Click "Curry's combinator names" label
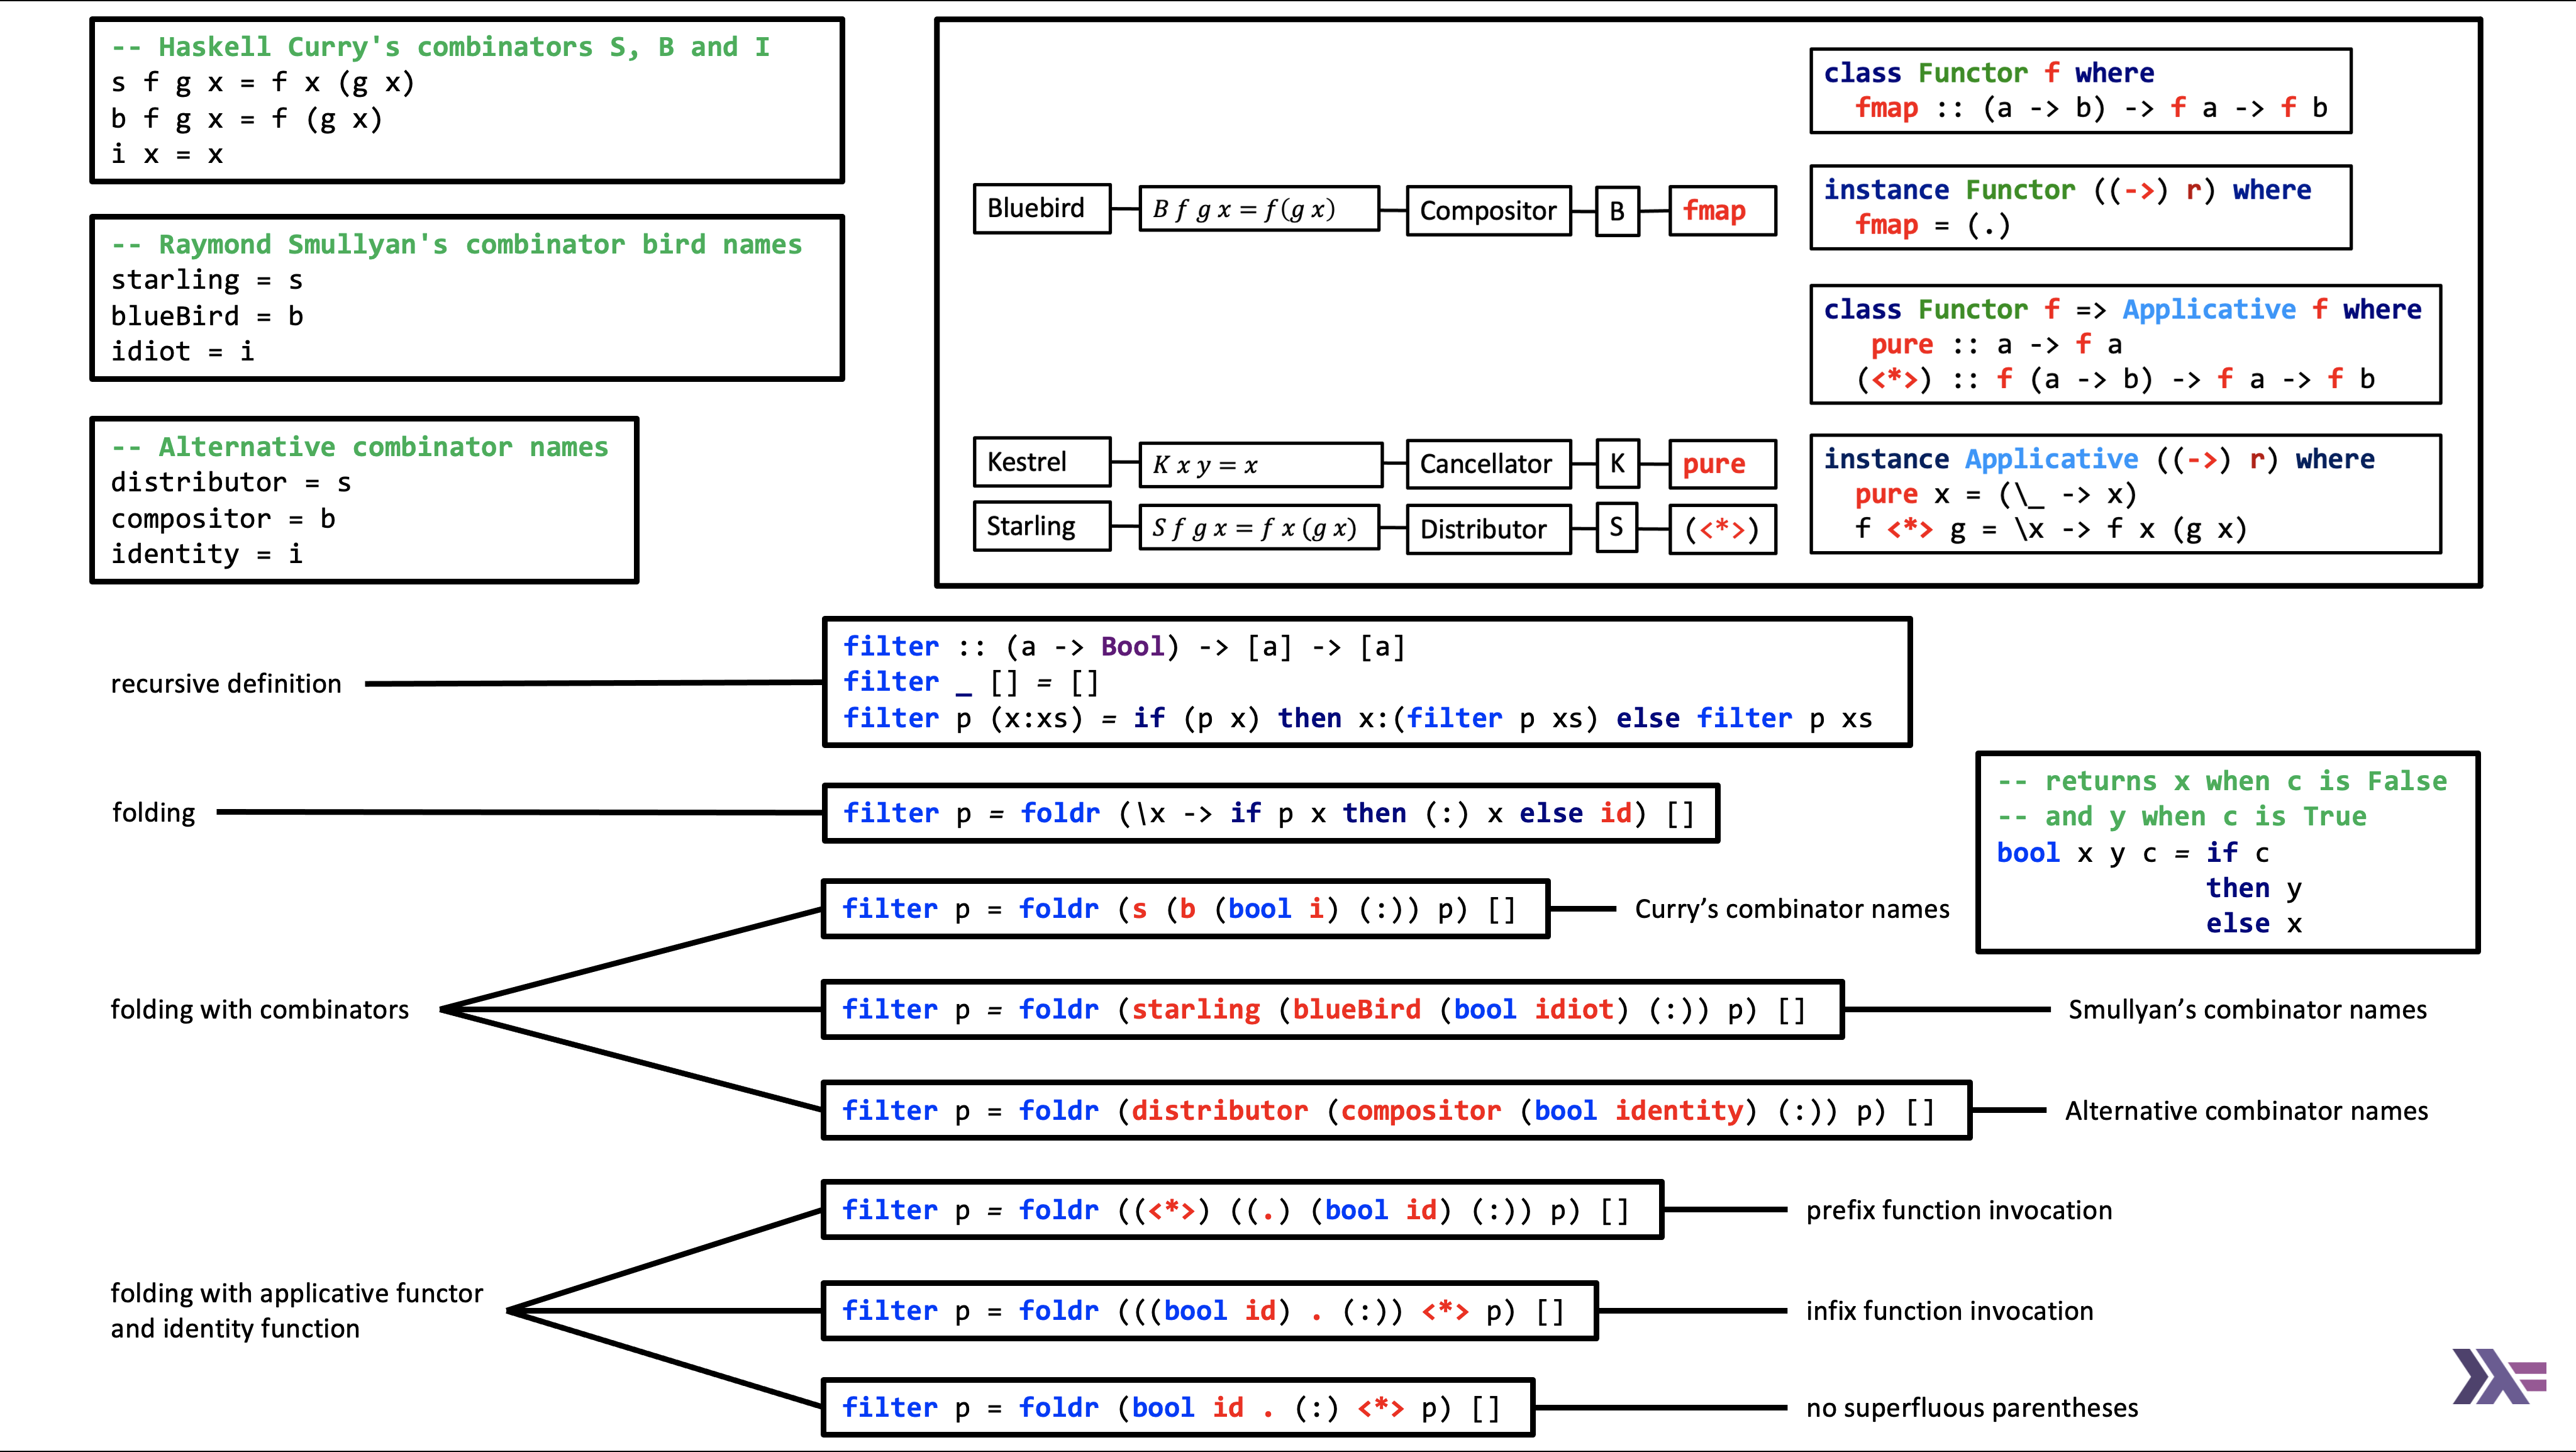 click(x=1792, y=909)
